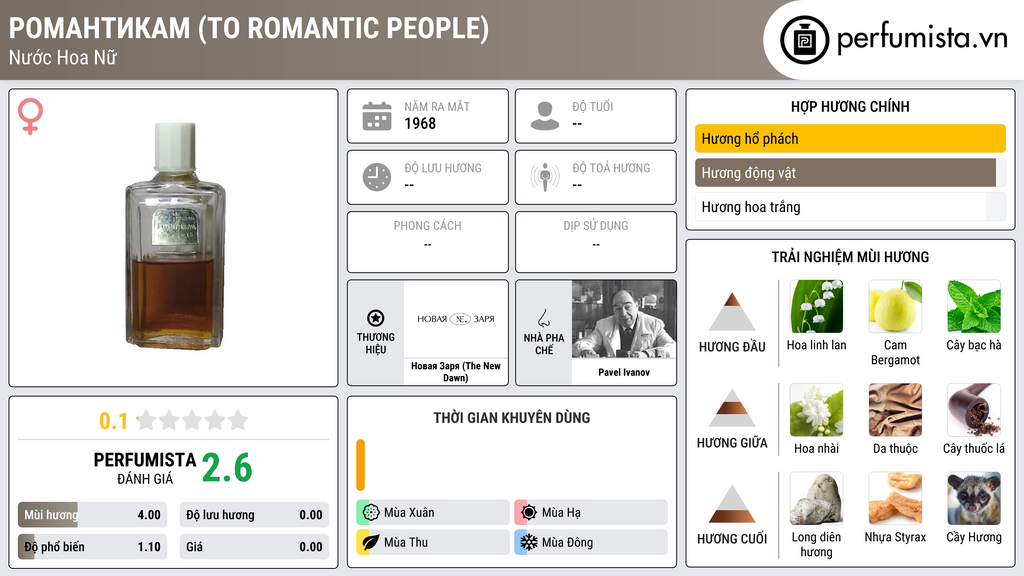Click the Hương động vật accord bar
1024x576 pixels.
[850, 173]
